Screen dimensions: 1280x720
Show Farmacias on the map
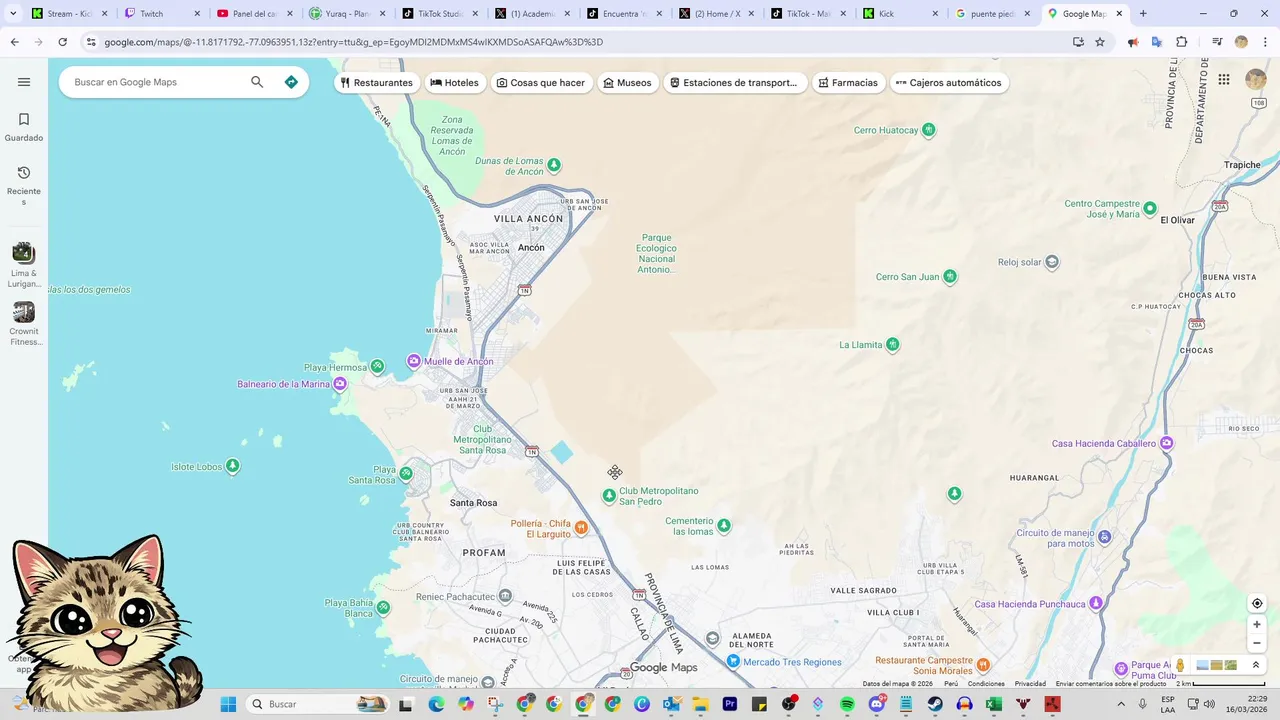(848, 83)
